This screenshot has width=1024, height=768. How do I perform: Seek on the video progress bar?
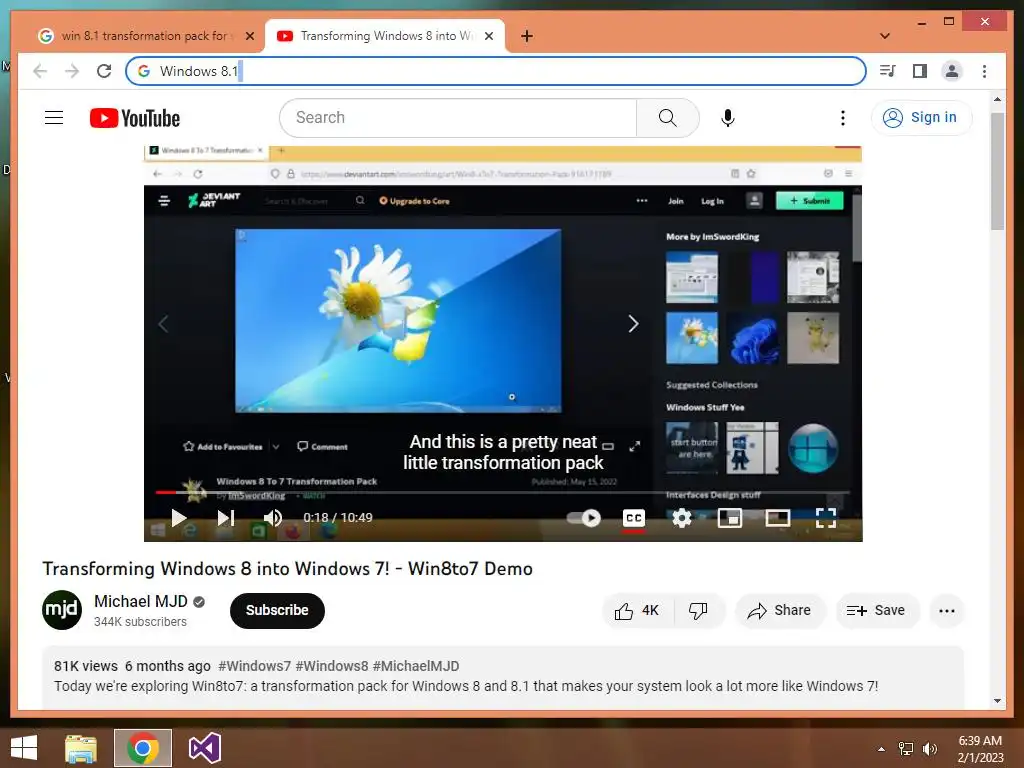(502, 492)
